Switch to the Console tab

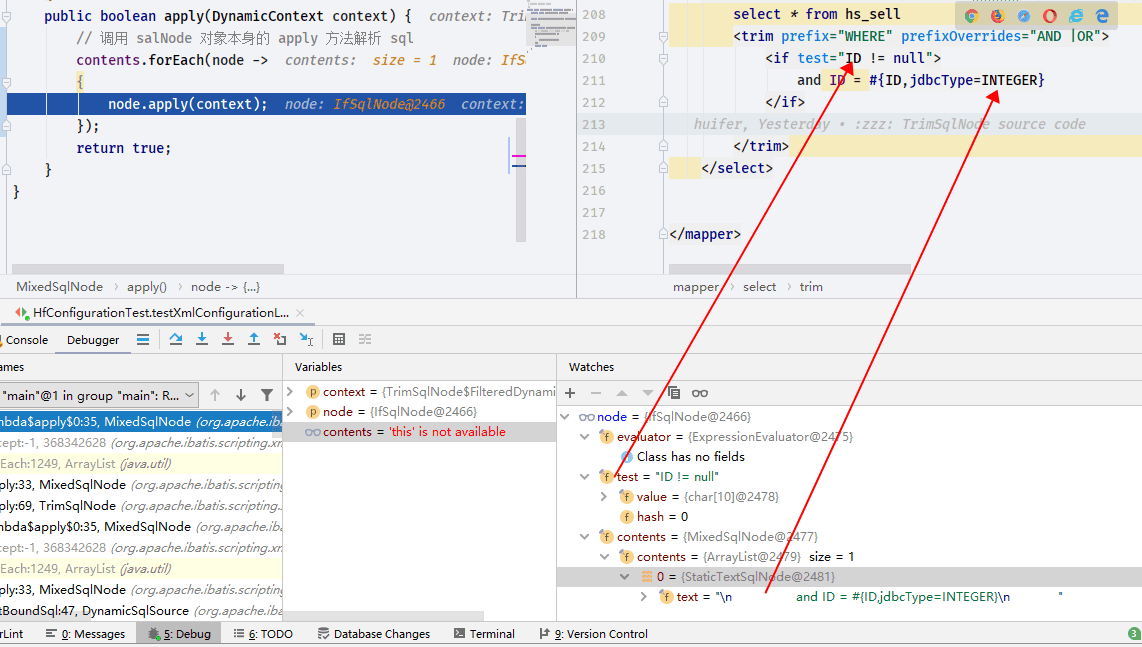26,340
